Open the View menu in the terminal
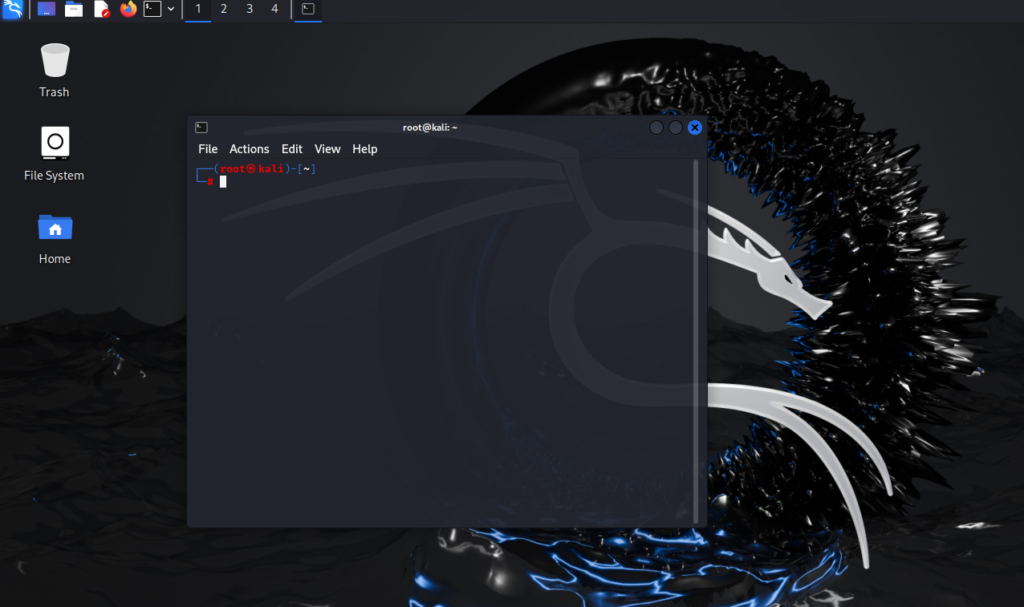This screenshot has height=607, width=1024. click(x=327, y=148)
